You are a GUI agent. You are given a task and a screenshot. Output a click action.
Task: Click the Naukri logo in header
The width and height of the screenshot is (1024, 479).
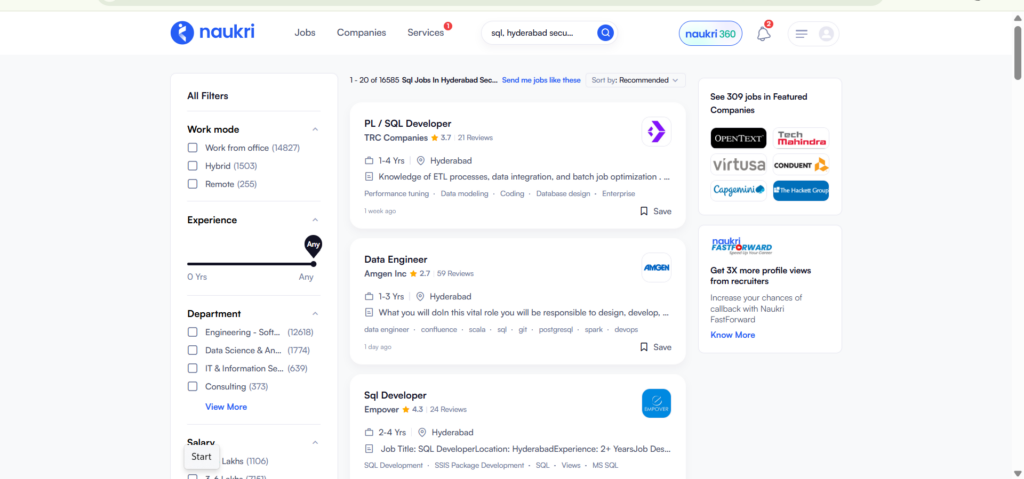click(212, 33)
